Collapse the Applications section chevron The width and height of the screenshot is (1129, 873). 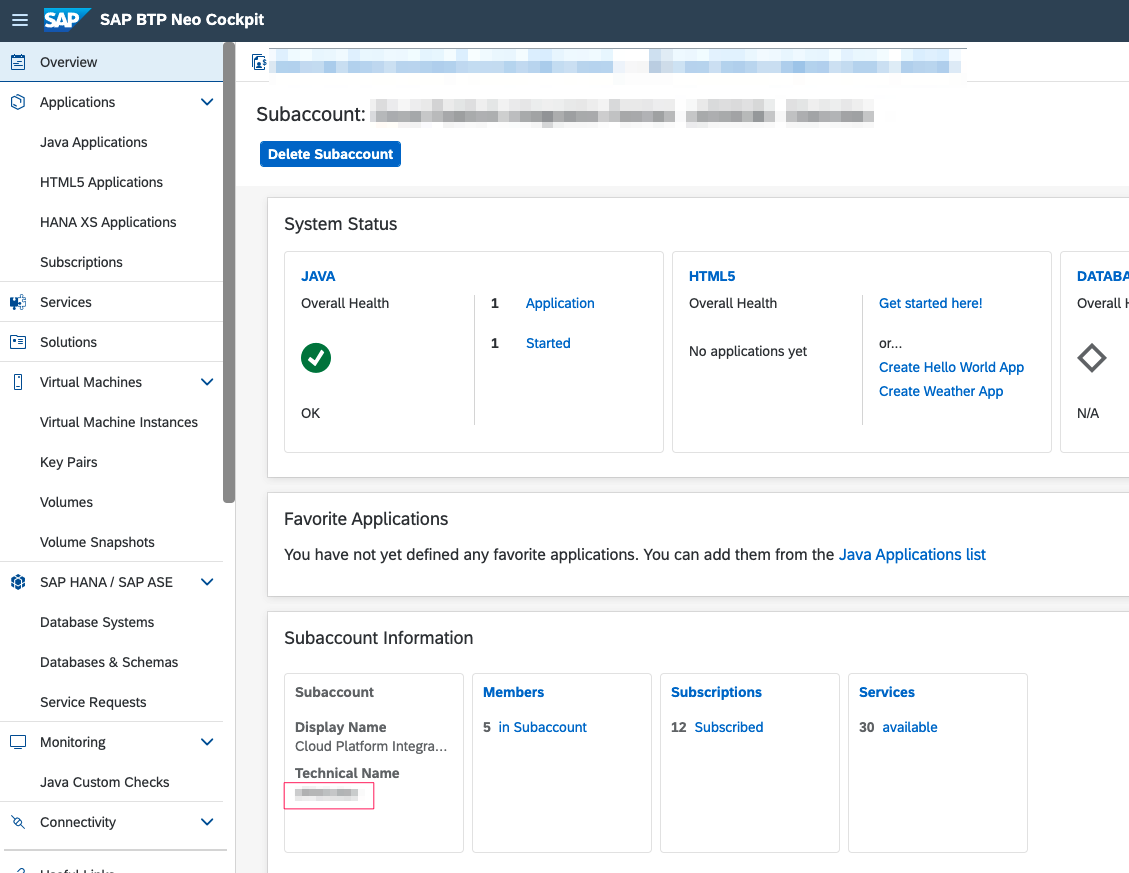click(x=207, y=101)
